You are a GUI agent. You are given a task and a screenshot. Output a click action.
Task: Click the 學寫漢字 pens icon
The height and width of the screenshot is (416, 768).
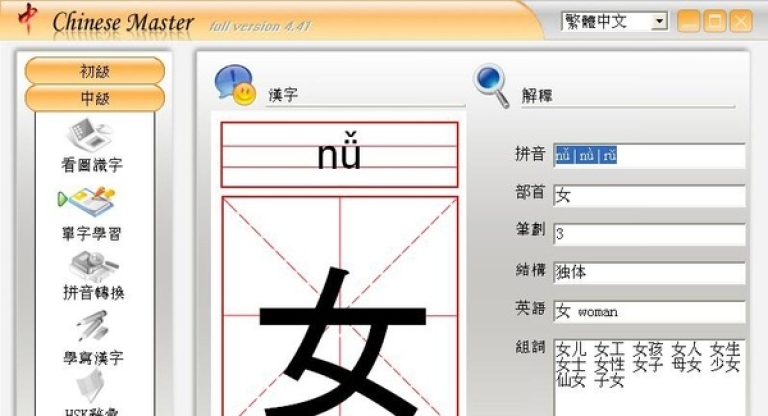pos(93,326)
